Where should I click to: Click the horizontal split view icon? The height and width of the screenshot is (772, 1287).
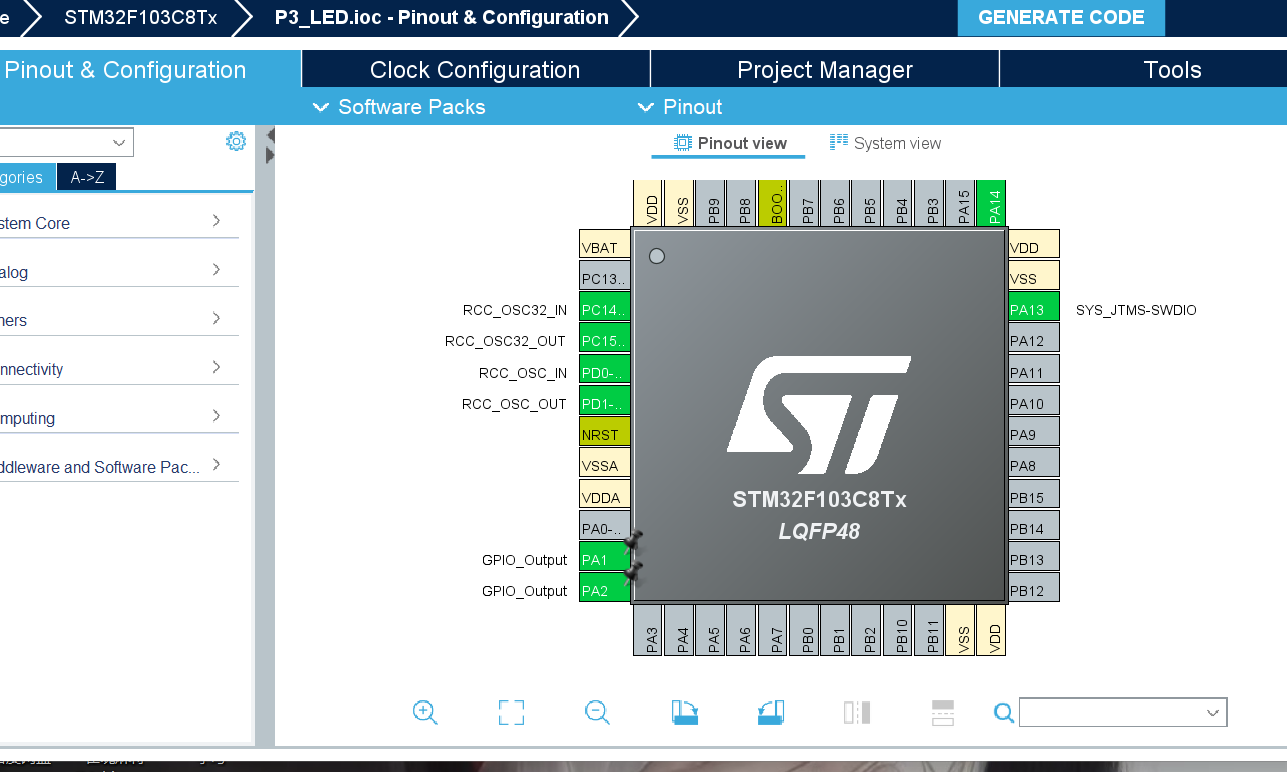pos(943,712)
